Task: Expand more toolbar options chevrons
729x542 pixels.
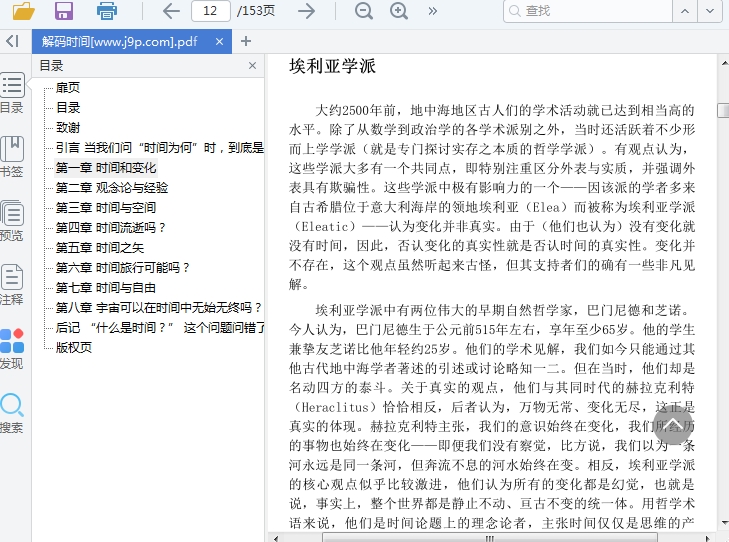Action: pos(433,11)
